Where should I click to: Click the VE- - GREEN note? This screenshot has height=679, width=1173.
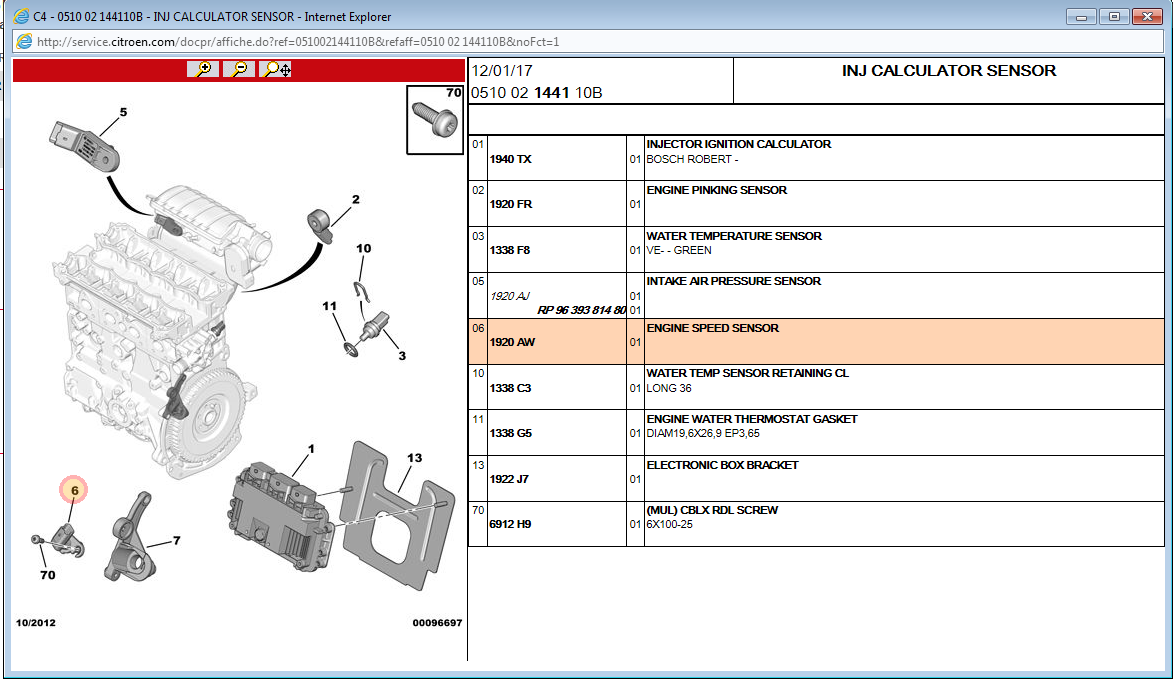coord(679,251)
